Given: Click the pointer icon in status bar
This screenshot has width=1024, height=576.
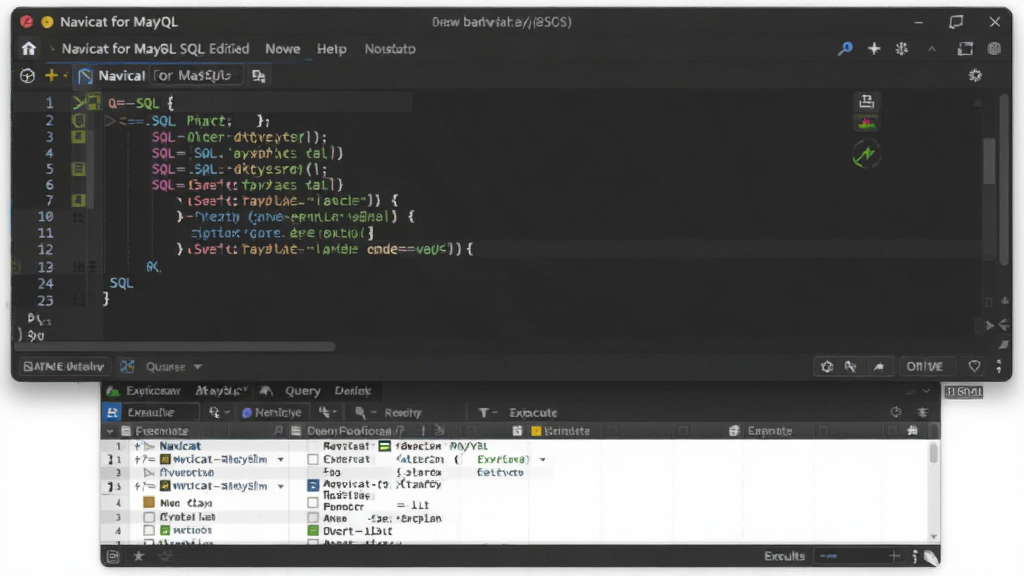Looking at the screenshot, I should pyautogui.click(x=850, y=366).
